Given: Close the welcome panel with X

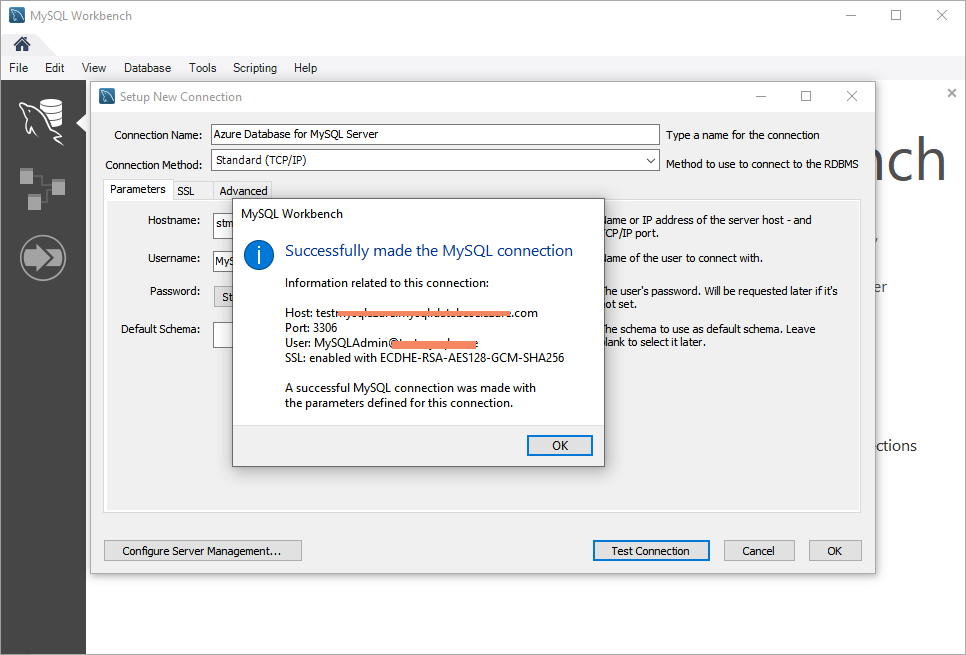Looking at the screenshot, I should (951, 93).
